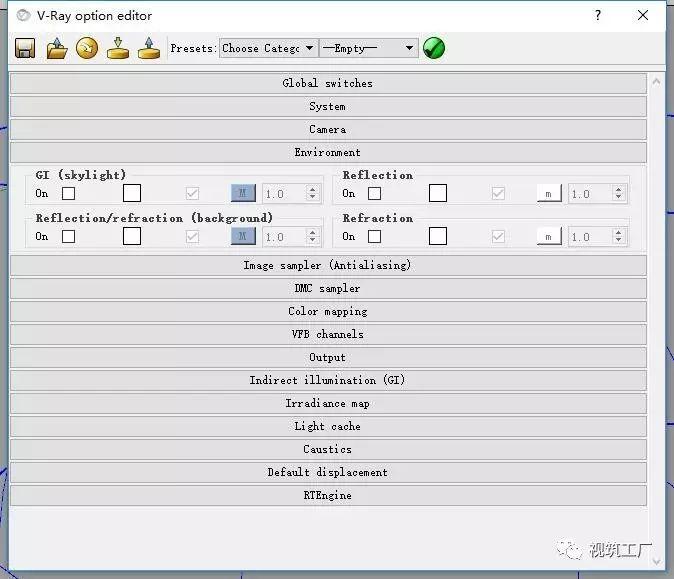Toggle the grayed checkmark in Reflection row
This screenshot has height=579, width=674.
(498, 193)
